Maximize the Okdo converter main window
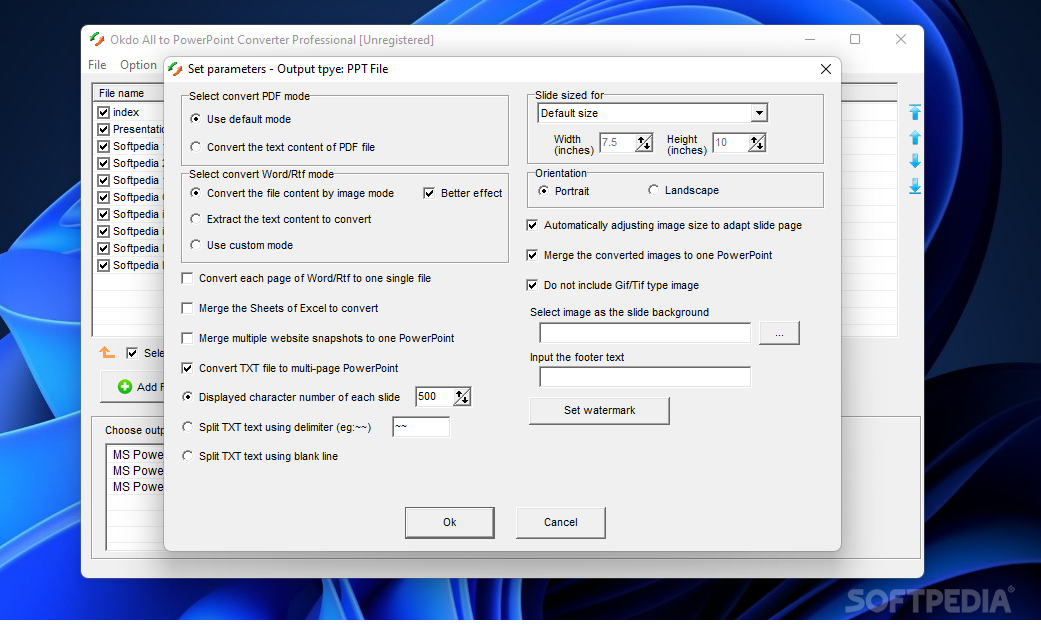1041x628 pixels. pyautogui.click(x=855, y=40)
